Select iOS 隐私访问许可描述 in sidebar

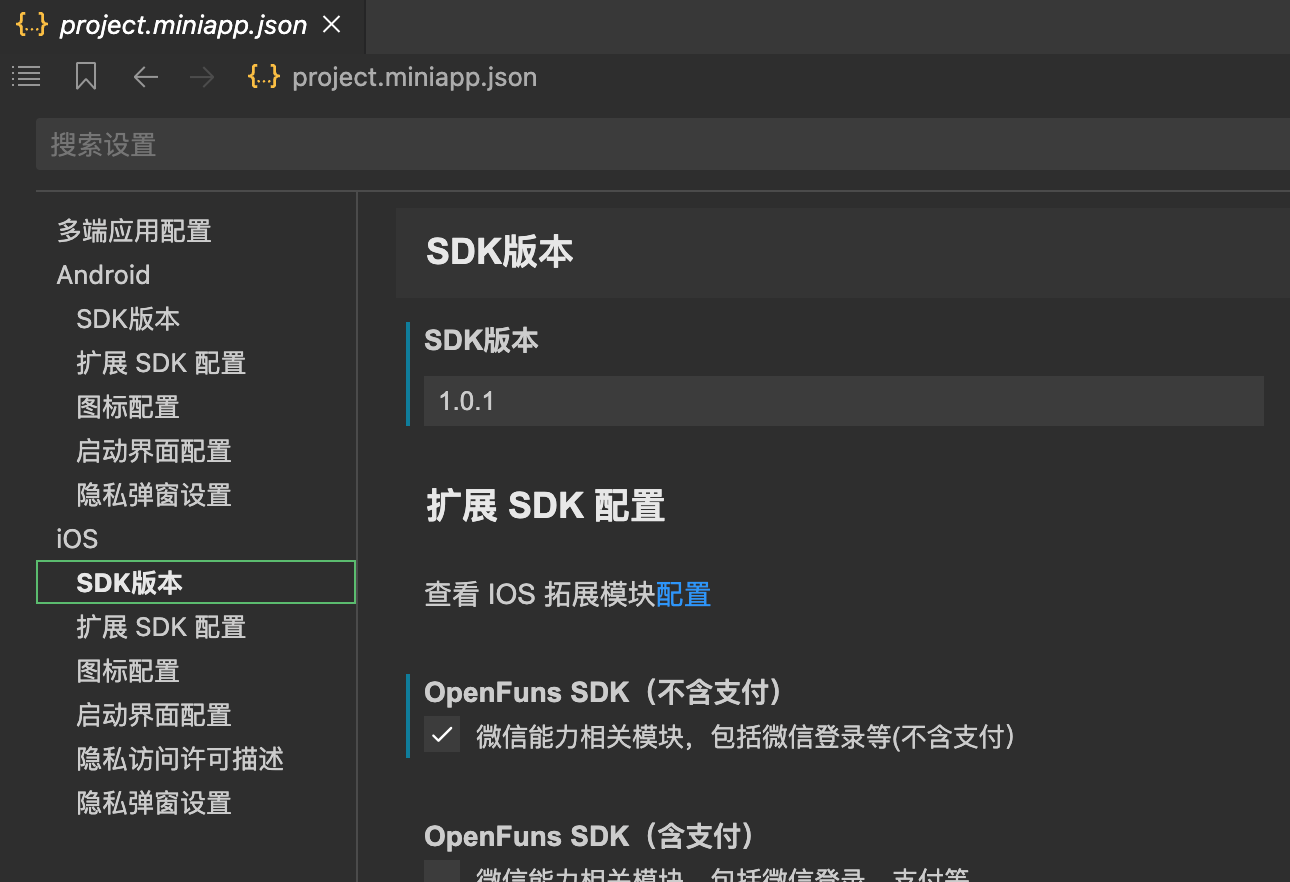[180, 759]
